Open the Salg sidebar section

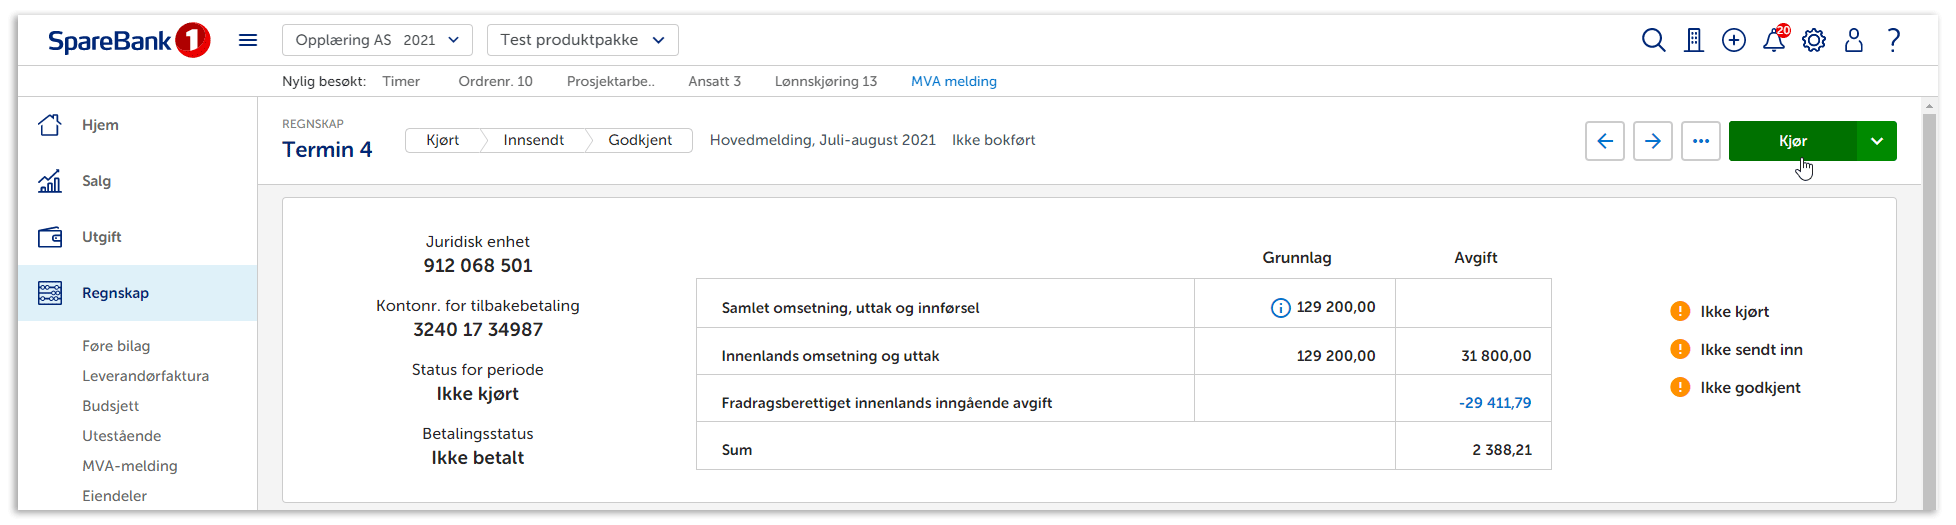pos(96,181)
